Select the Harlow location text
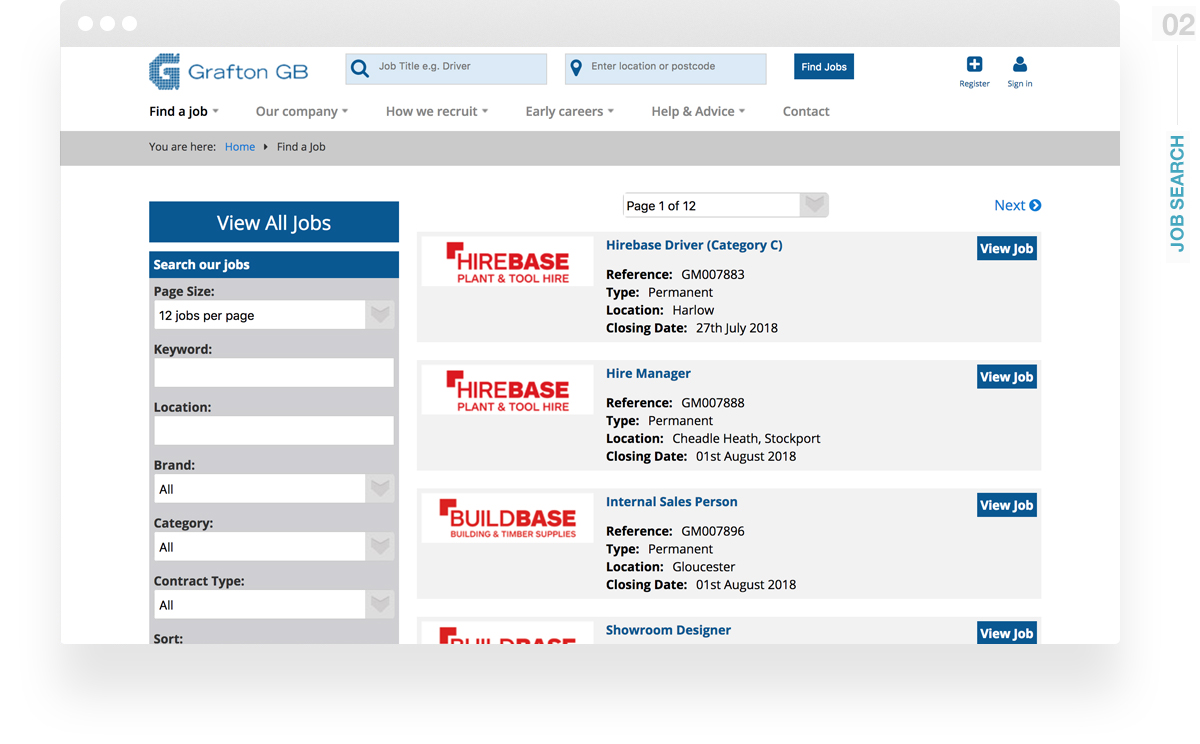Screen dimensions: 1200x744 [x=693, y=310]
